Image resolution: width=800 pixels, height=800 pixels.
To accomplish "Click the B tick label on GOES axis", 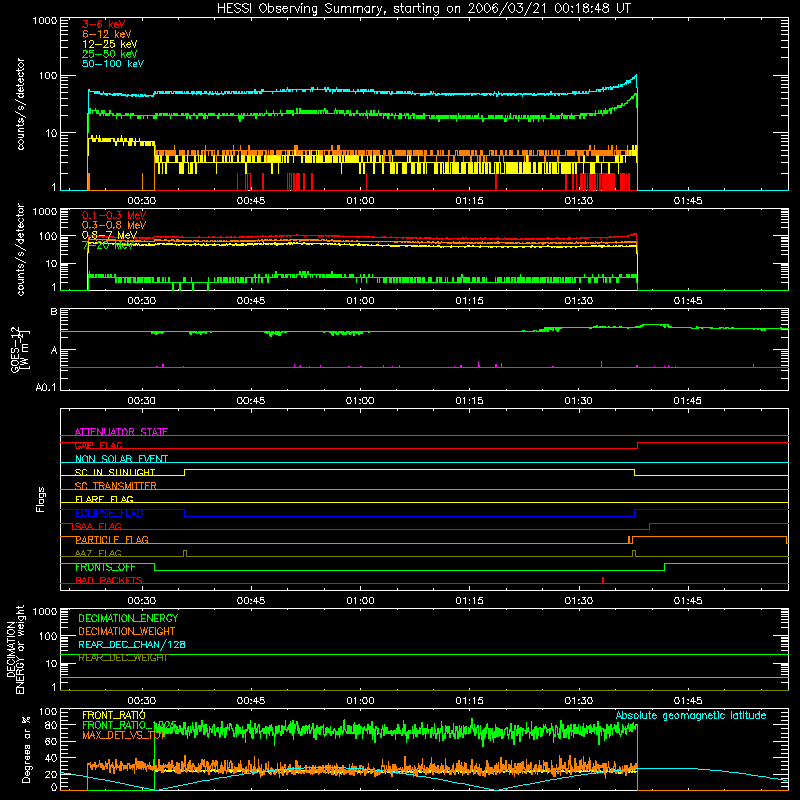I will pos(54,312).
